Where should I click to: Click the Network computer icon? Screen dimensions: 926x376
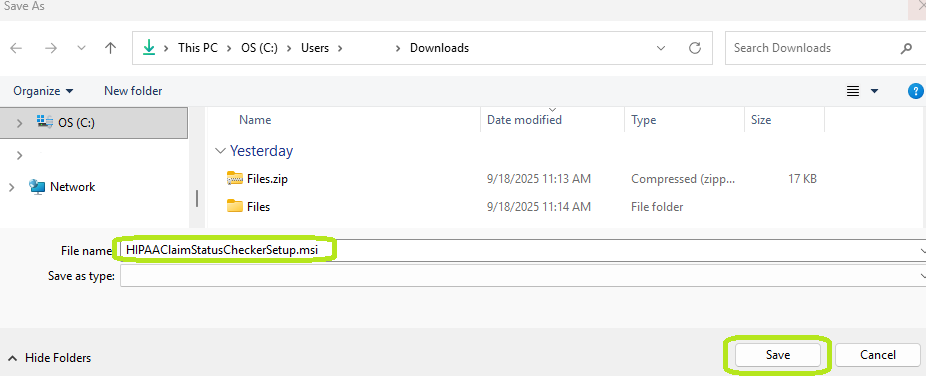coord(37,187)
